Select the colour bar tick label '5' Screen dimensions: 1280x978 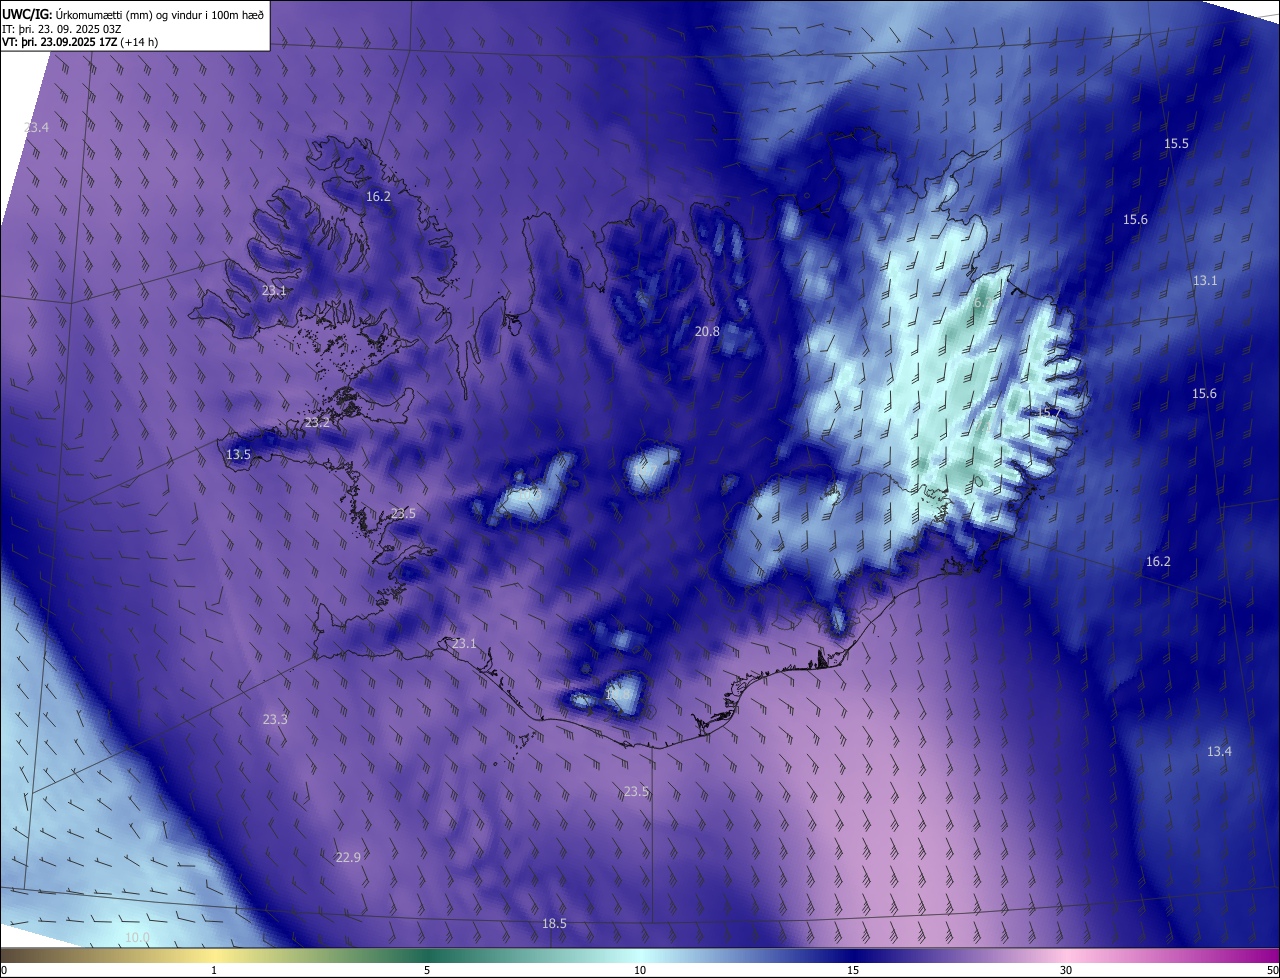[427, 970]
